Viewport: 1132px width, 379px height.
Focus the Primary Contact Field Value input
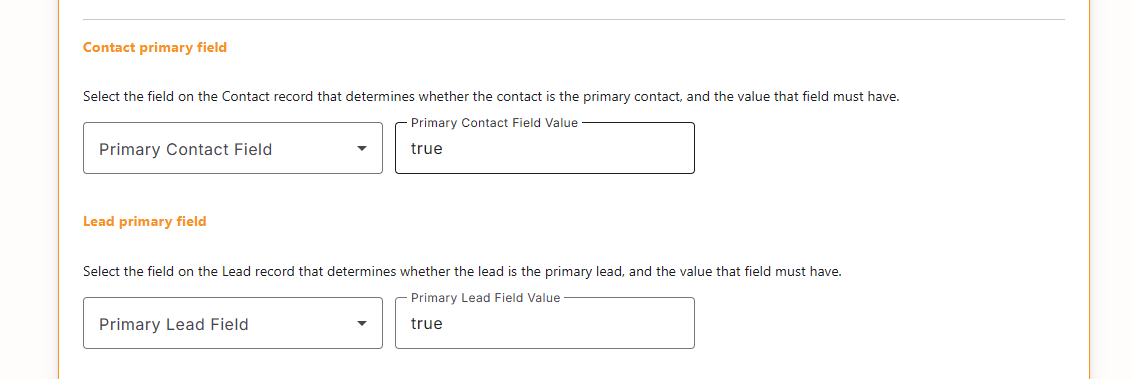545,148
